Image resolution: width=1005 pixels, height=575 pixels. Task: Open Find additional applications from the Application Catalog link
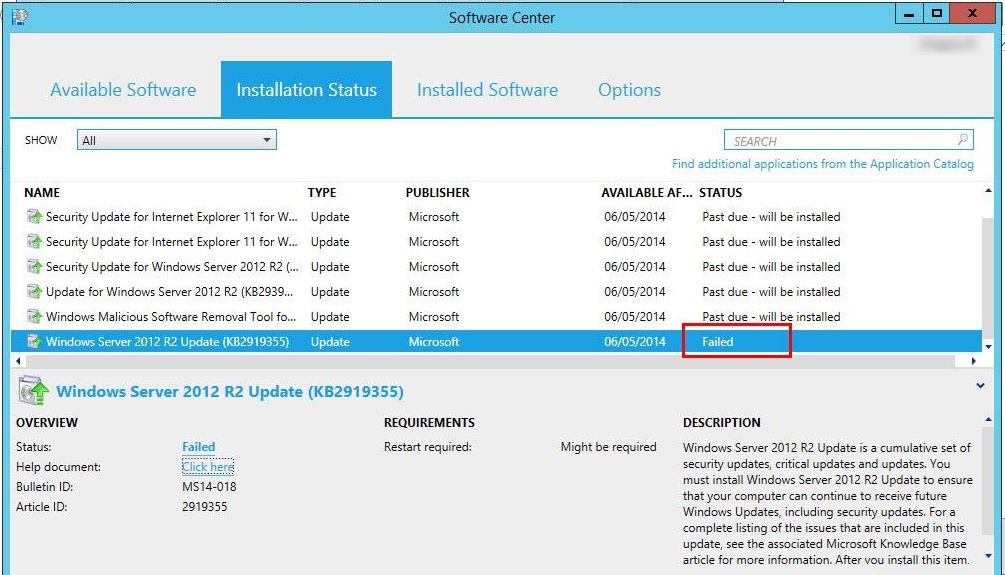822,164
